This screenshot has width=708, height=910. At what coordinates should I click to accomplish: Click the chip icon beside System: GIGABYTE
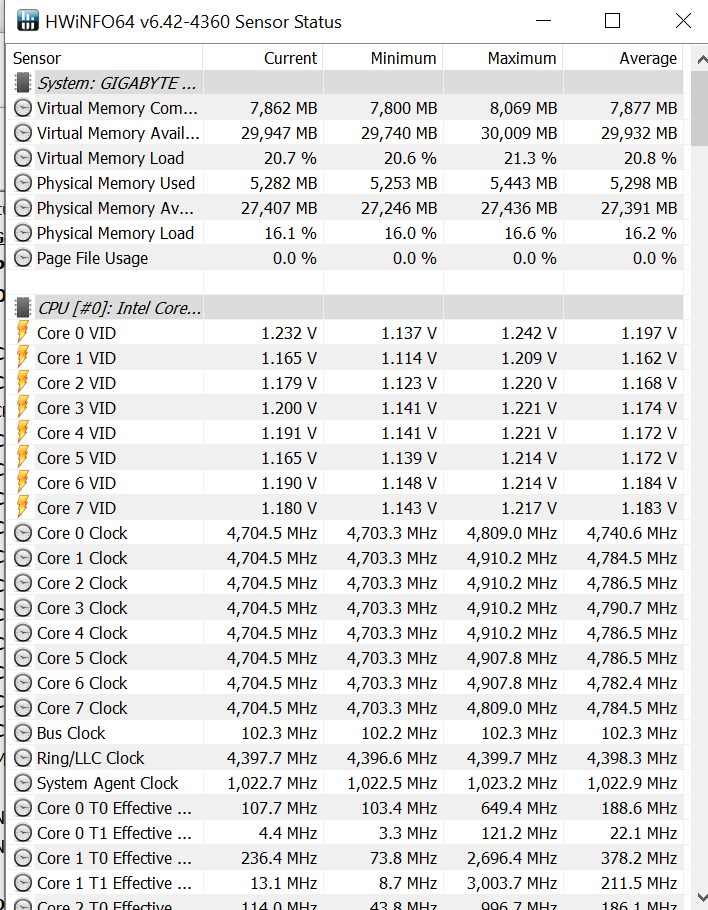pyautogui.click(x=23, y=83)
